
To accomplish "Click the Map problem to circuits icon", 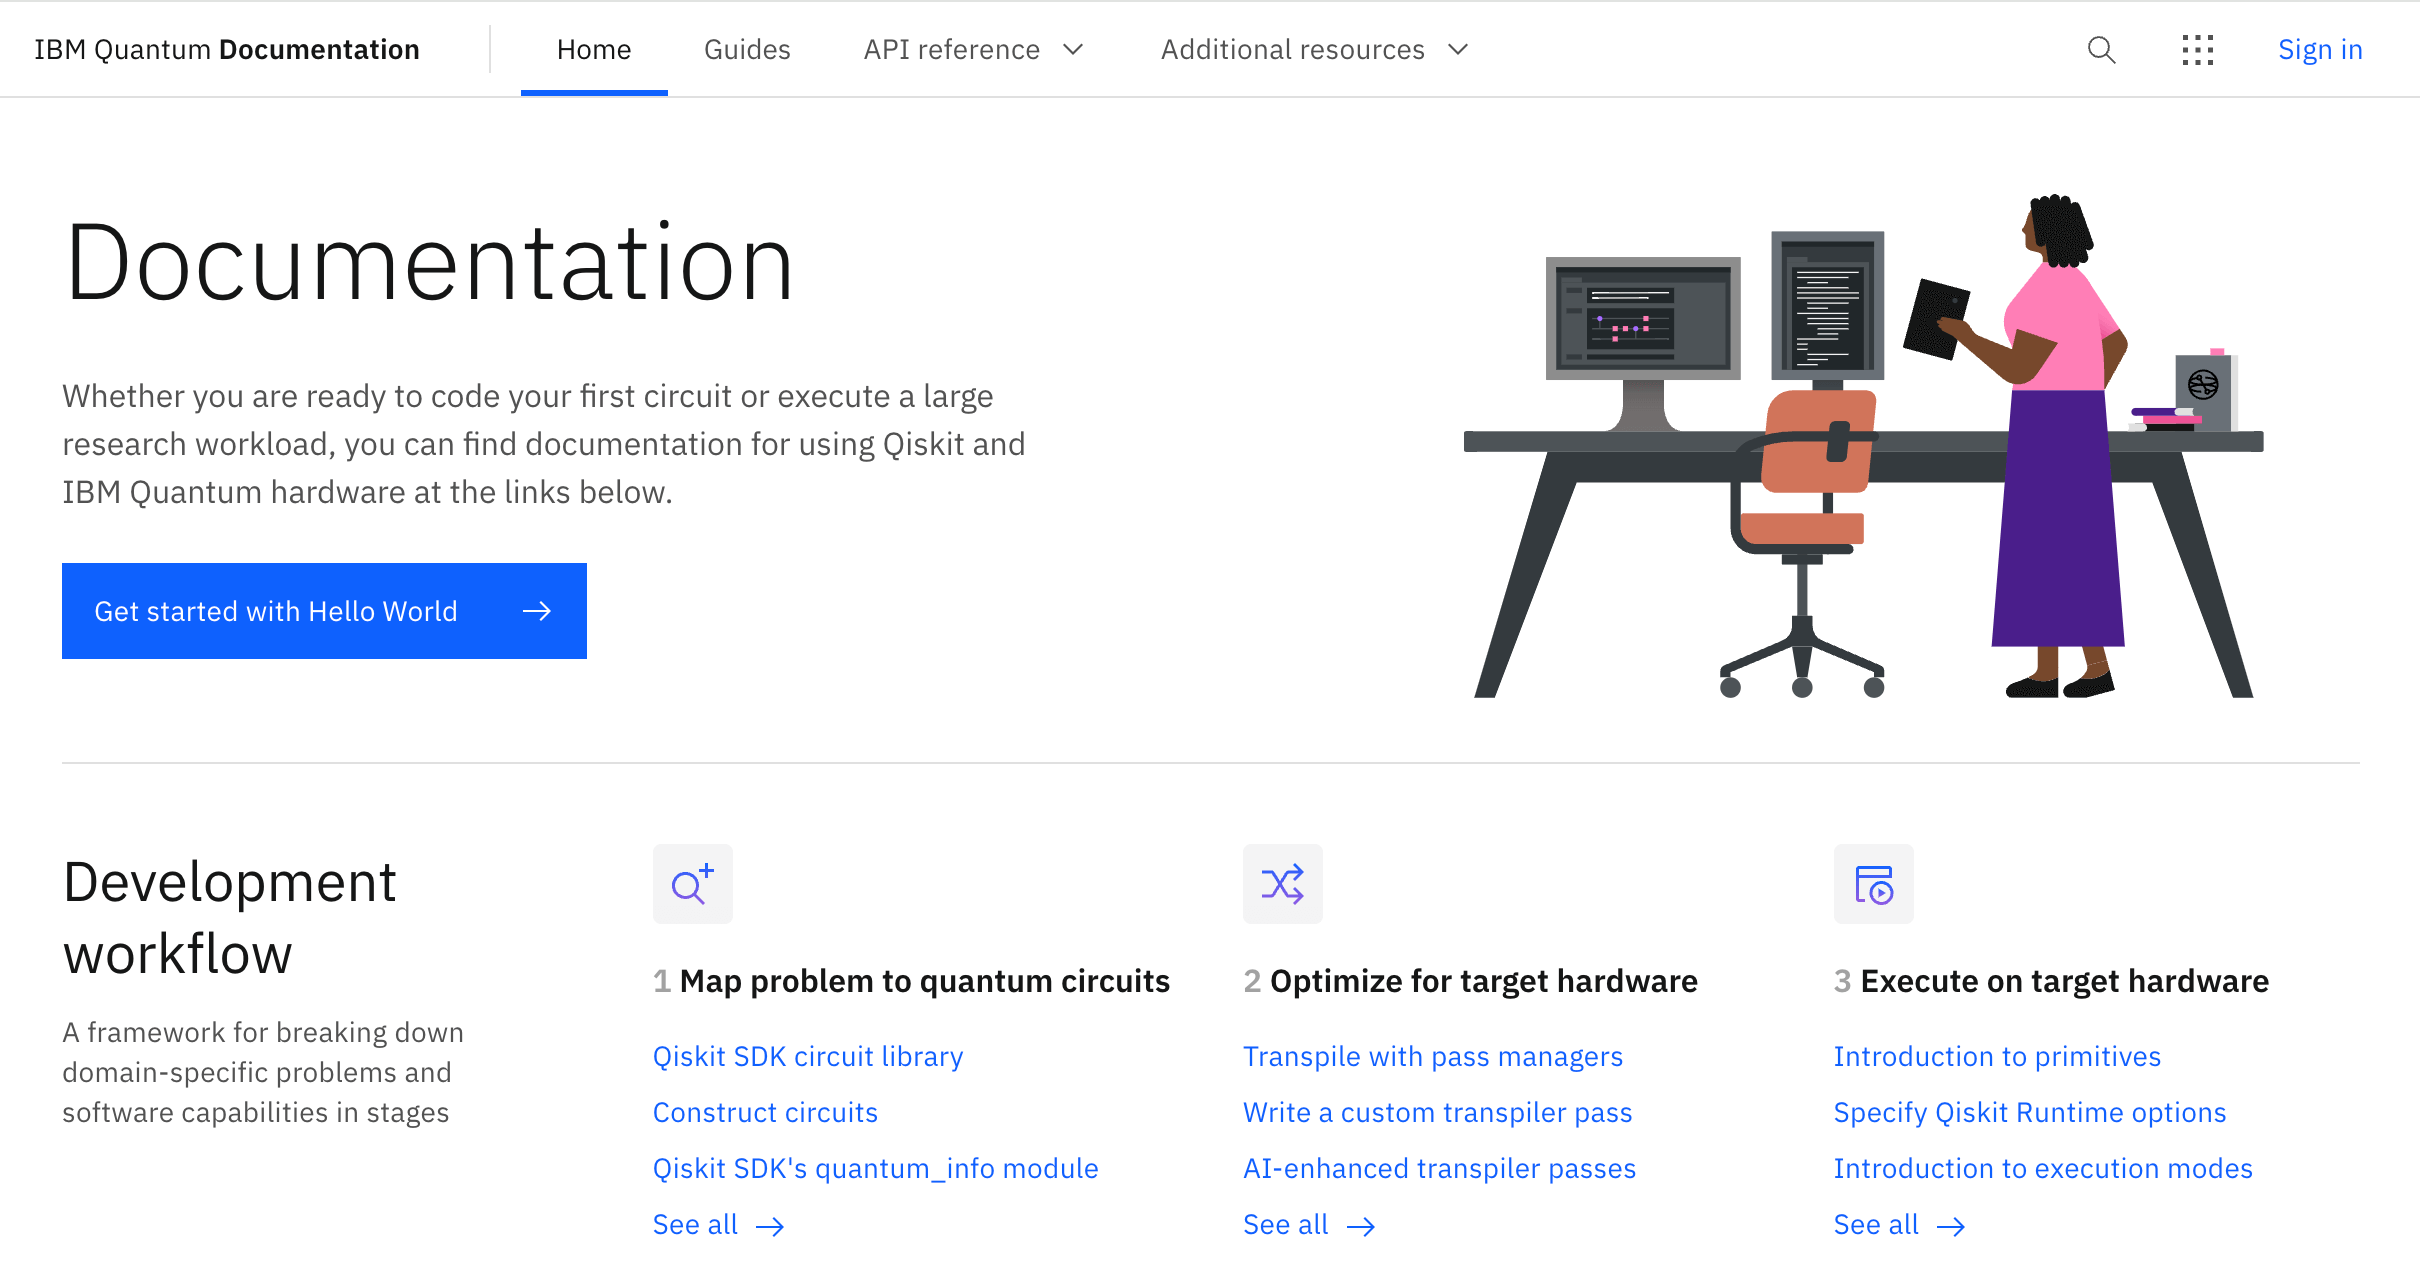I will [x=691, y=885].
